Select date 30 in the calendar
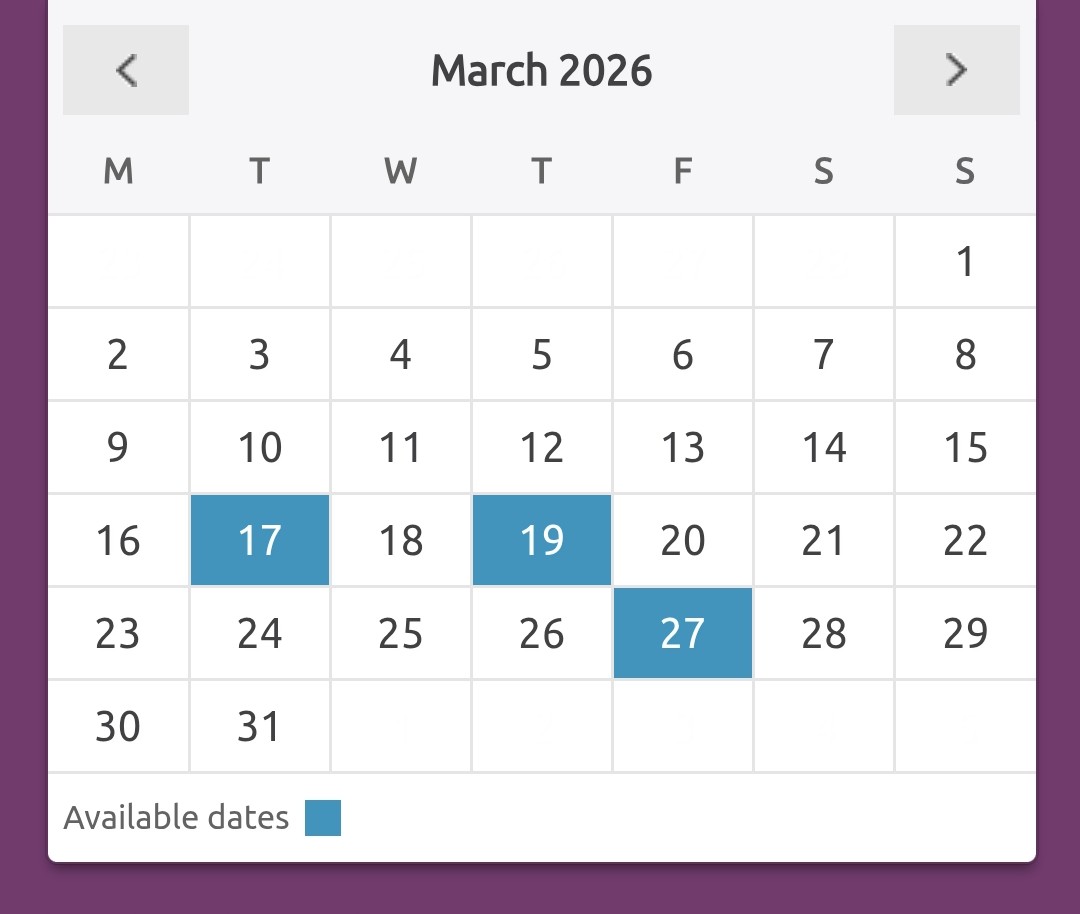Screen dimensions: 1080x914 pos(118,726)
